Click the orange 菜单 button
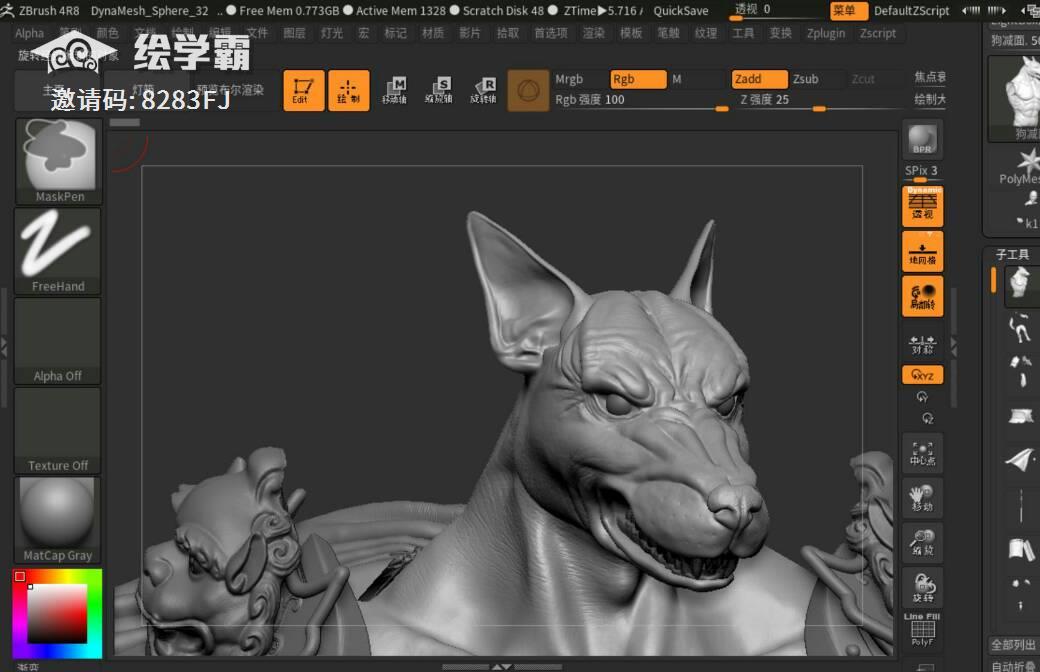The image size is (1040, 672). tap(848, 11)
